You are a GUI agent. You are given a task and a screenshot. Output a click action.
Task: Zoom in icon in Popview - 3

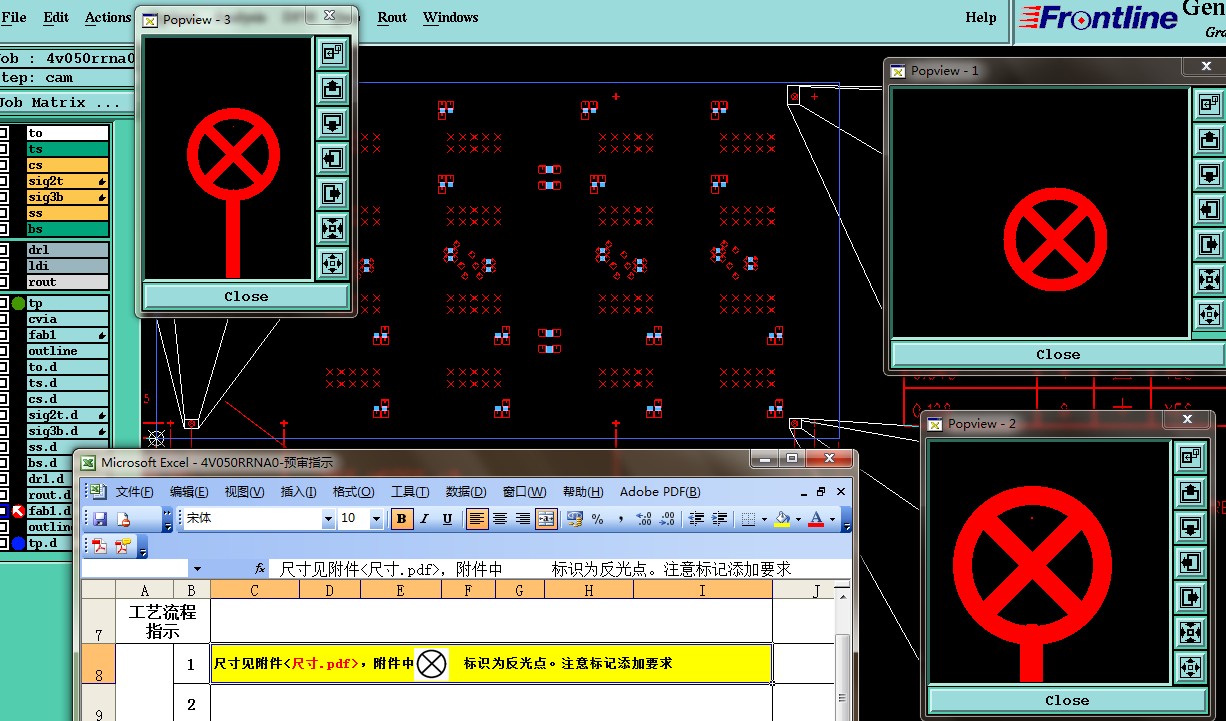[x=332, y=228]
